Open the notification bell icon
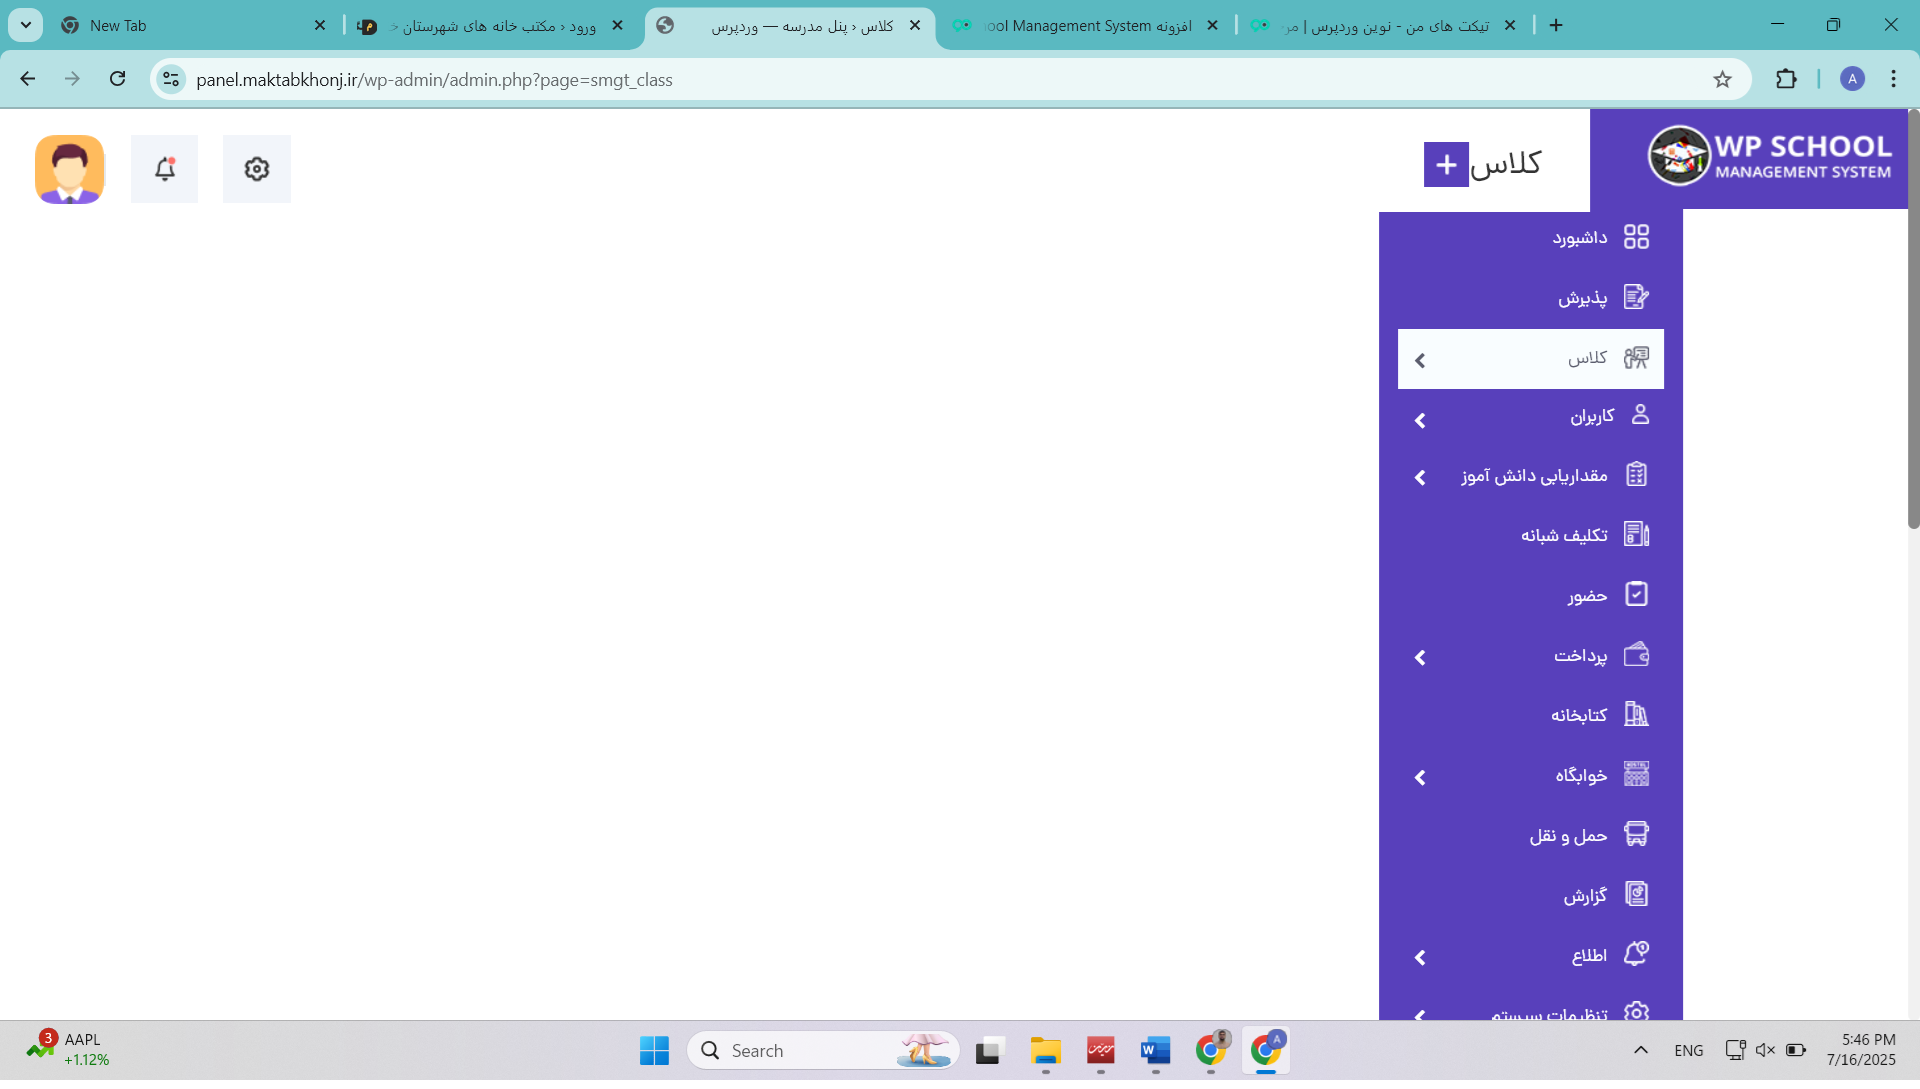The image size is (1920, 1089). (x=165, y=169)
